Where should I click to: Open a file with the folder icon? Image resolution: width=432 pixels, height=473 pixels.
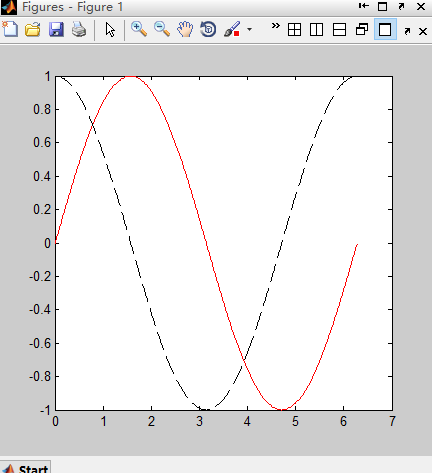coord(33,30)
